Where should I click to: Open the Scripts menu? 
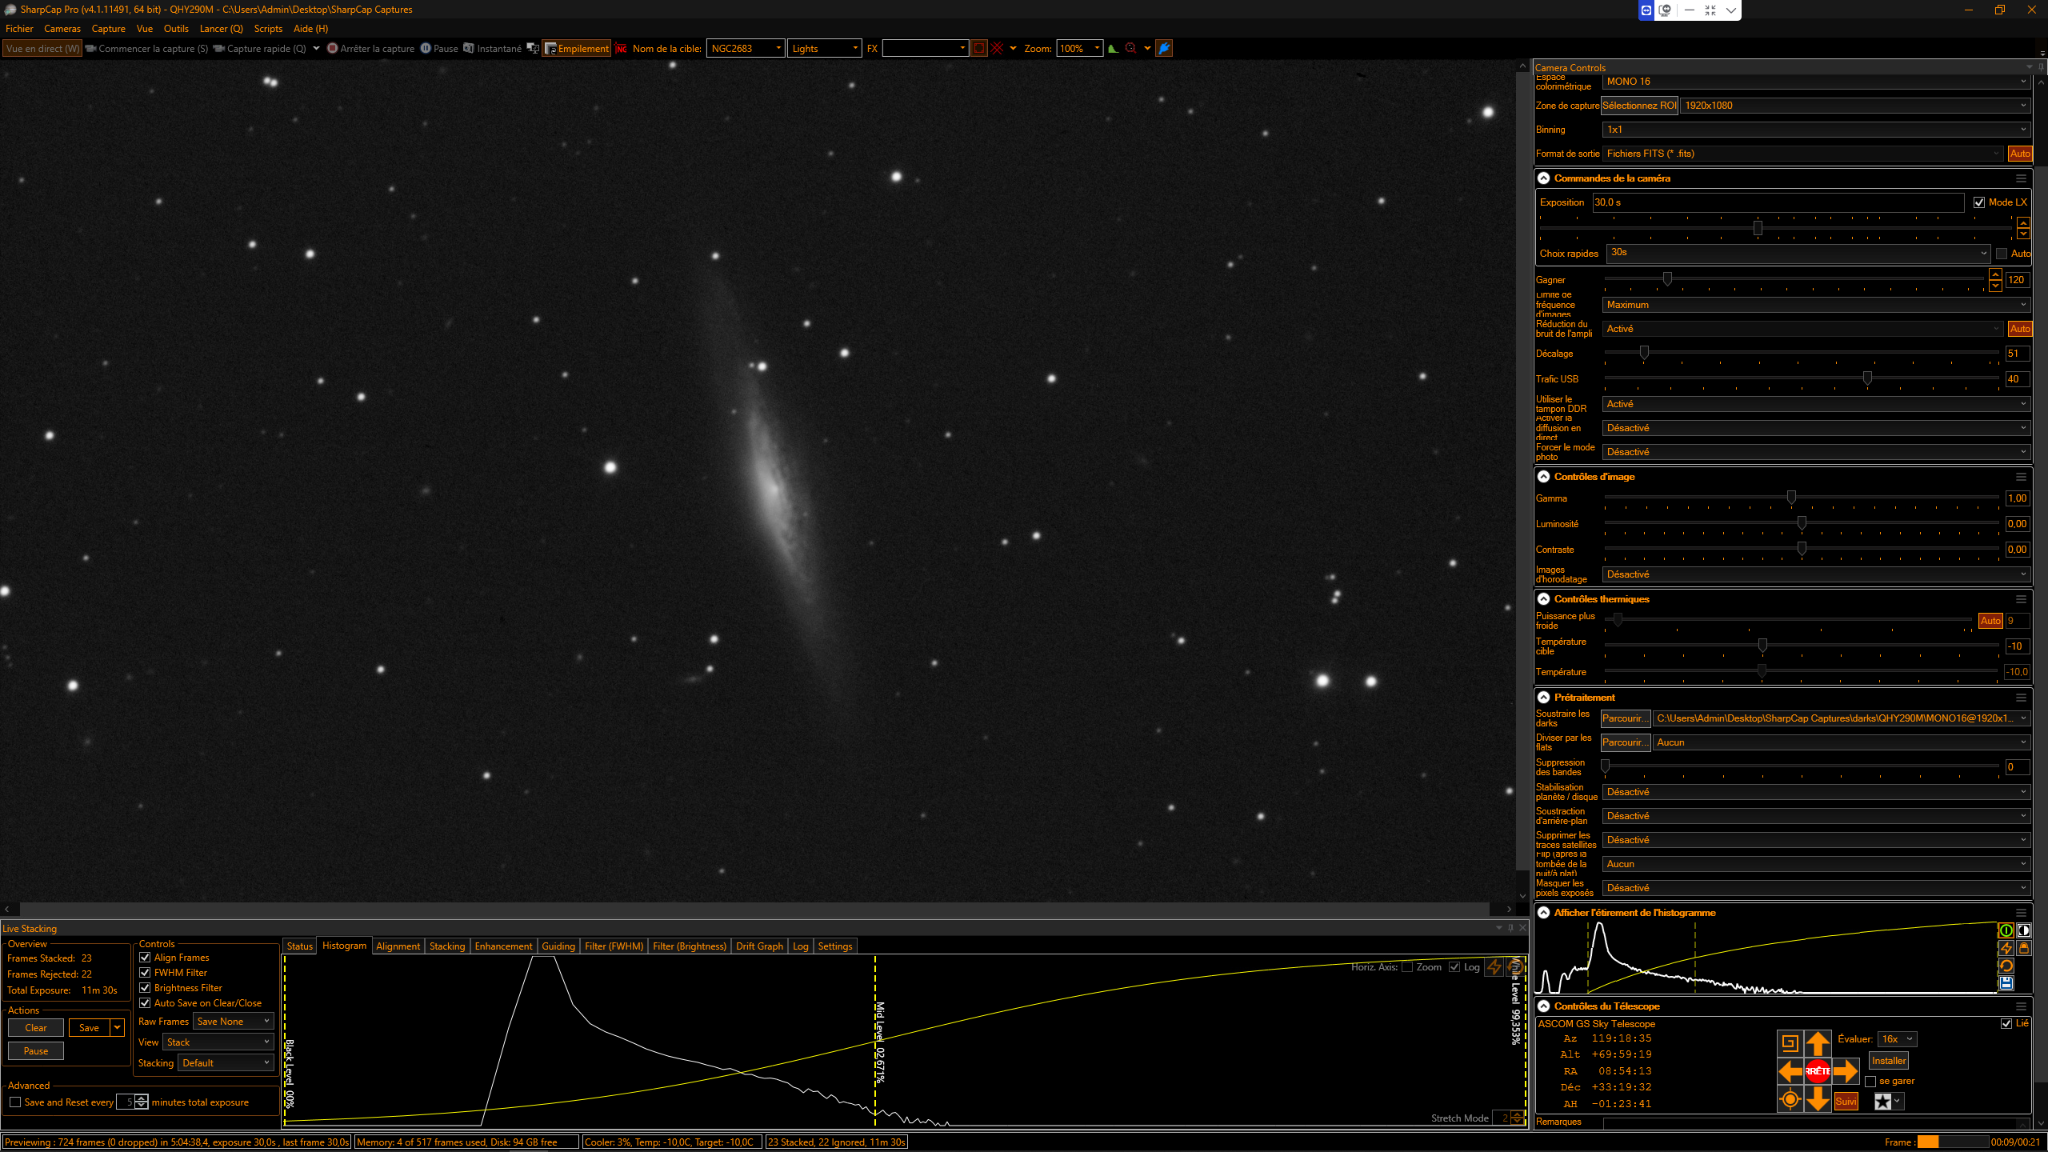pyautogui.click(x=268, y=29)
